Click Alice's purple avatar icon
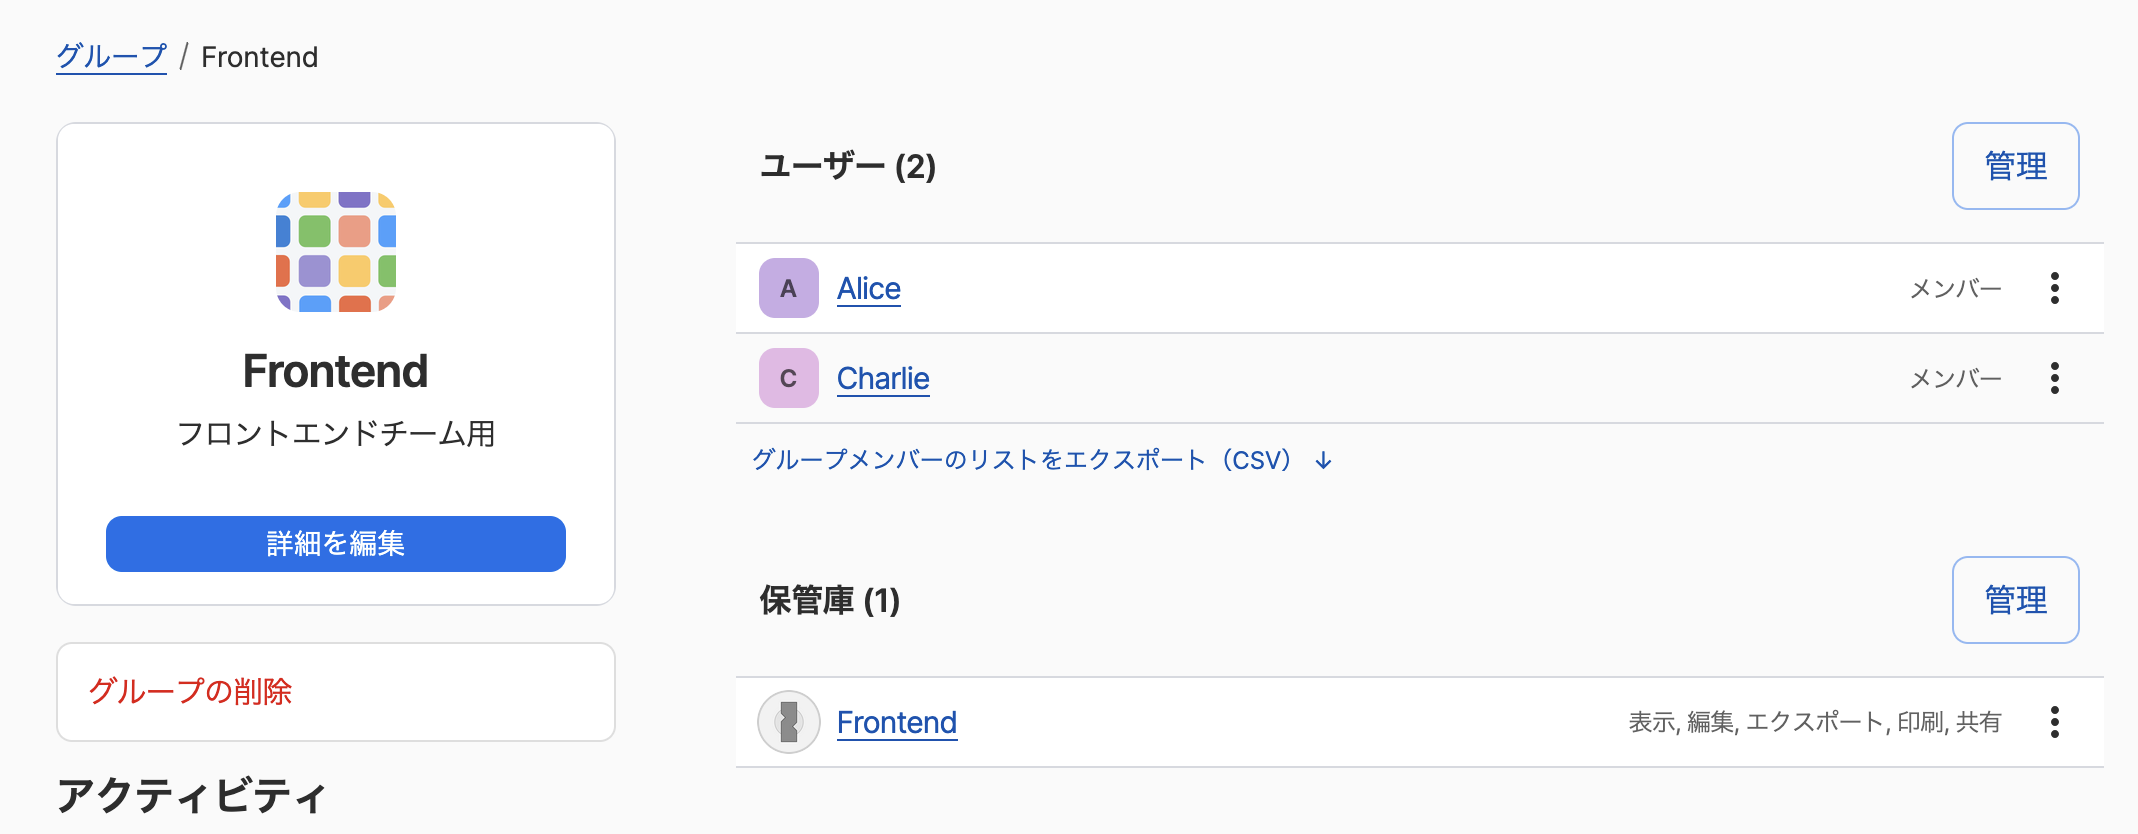The width and height of the screenshot is (2138, 834). tap(788, 288)
